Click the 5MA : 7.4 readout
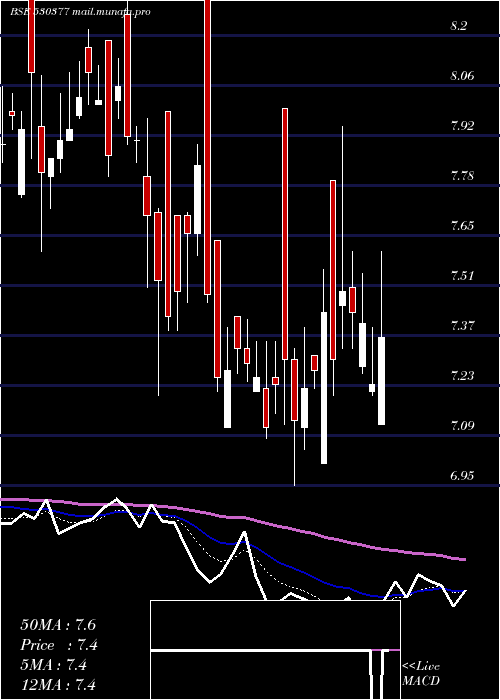The width and height of the screenshot is (500, 700). [53, 665]
